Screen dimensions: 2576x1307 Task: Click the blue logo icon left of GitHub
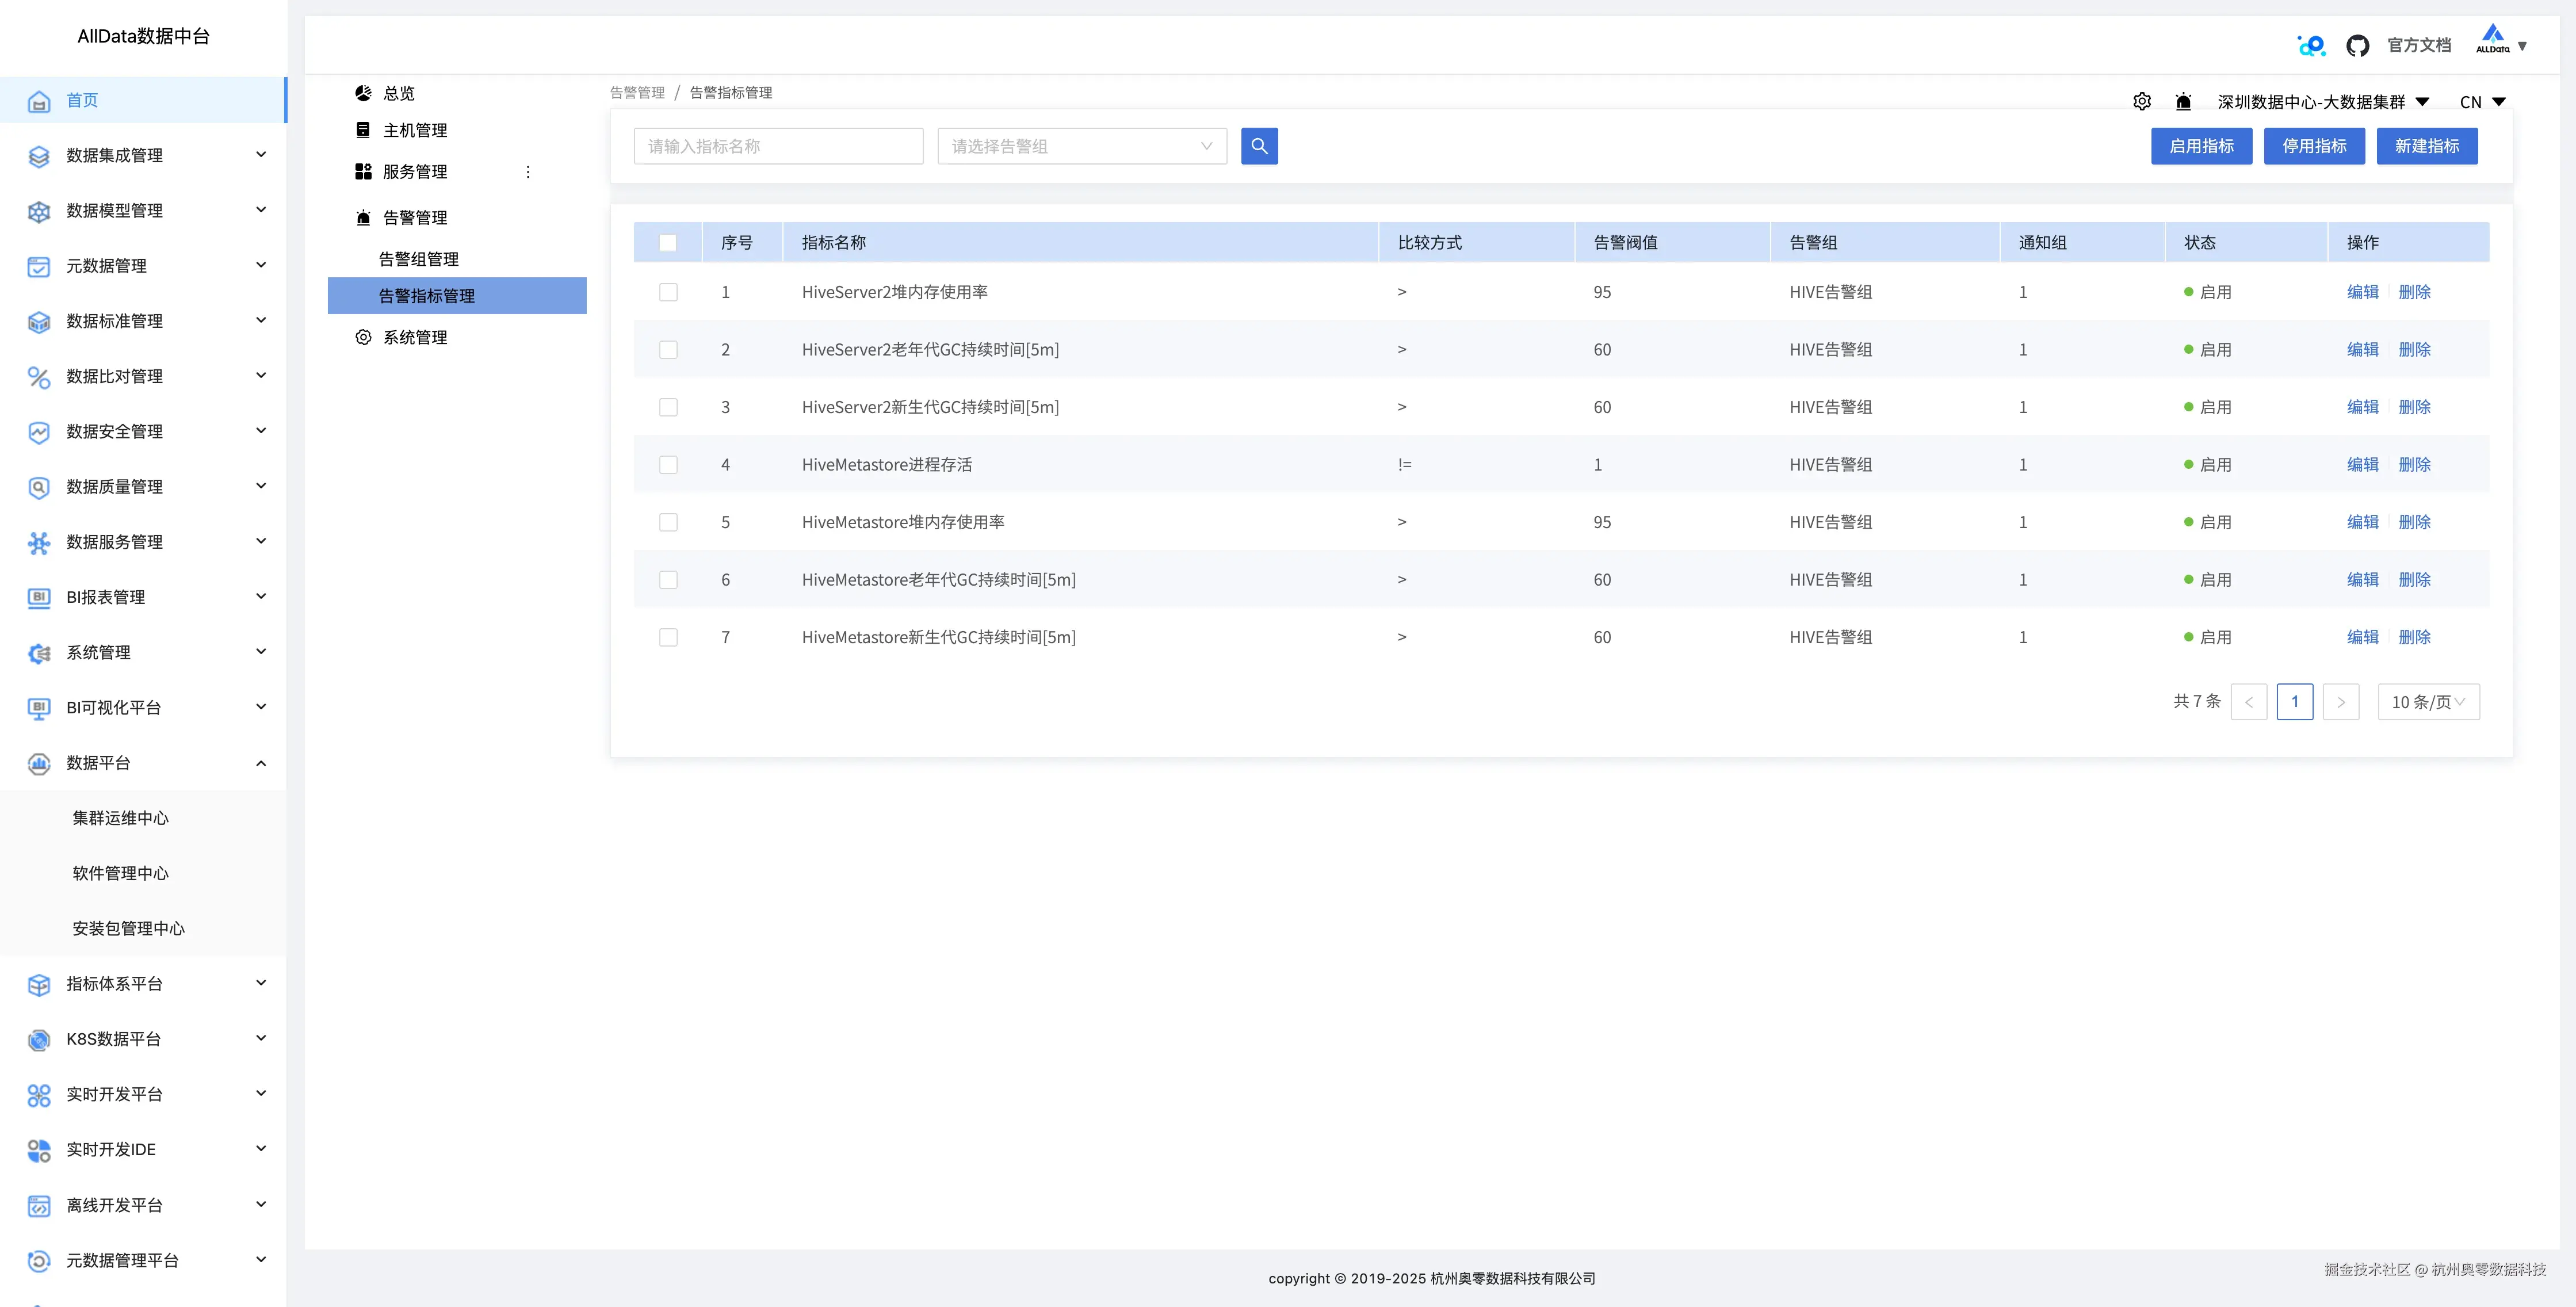[x=2311, y=46]
